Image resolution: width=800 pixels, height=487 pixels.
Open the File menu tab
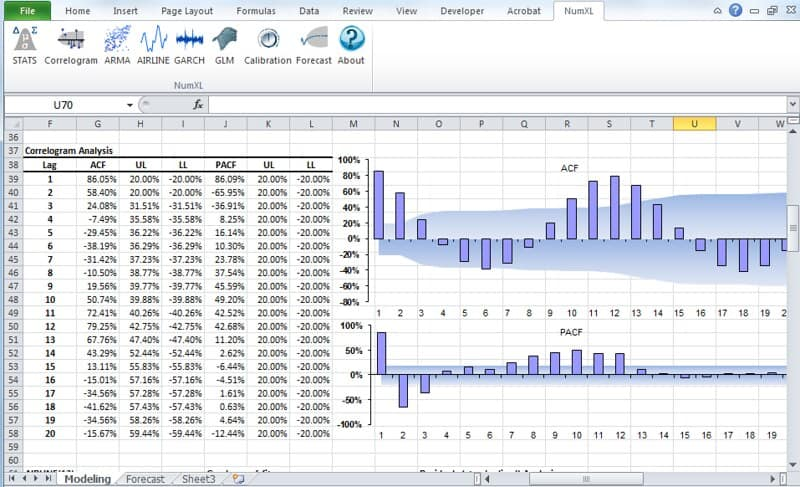(27, 11)
